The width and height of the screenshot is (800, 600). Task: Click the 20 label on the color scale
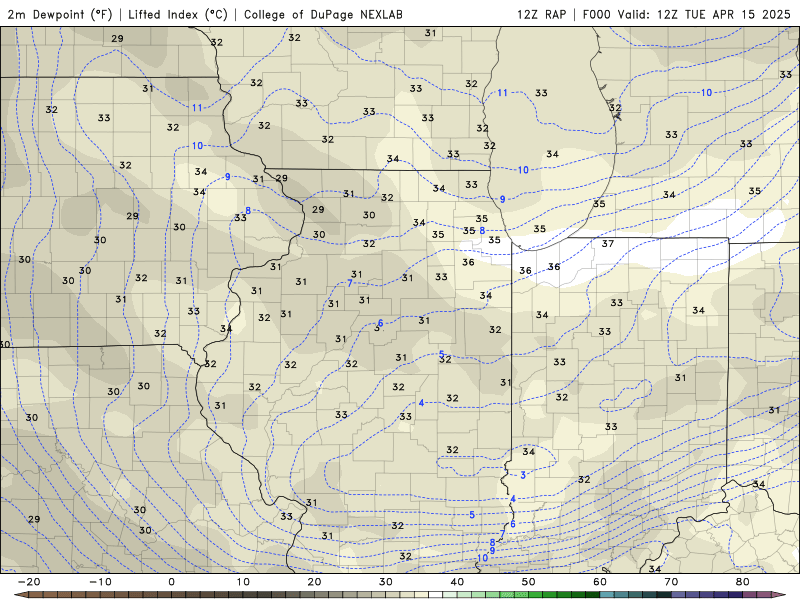[x=314, y=582]
